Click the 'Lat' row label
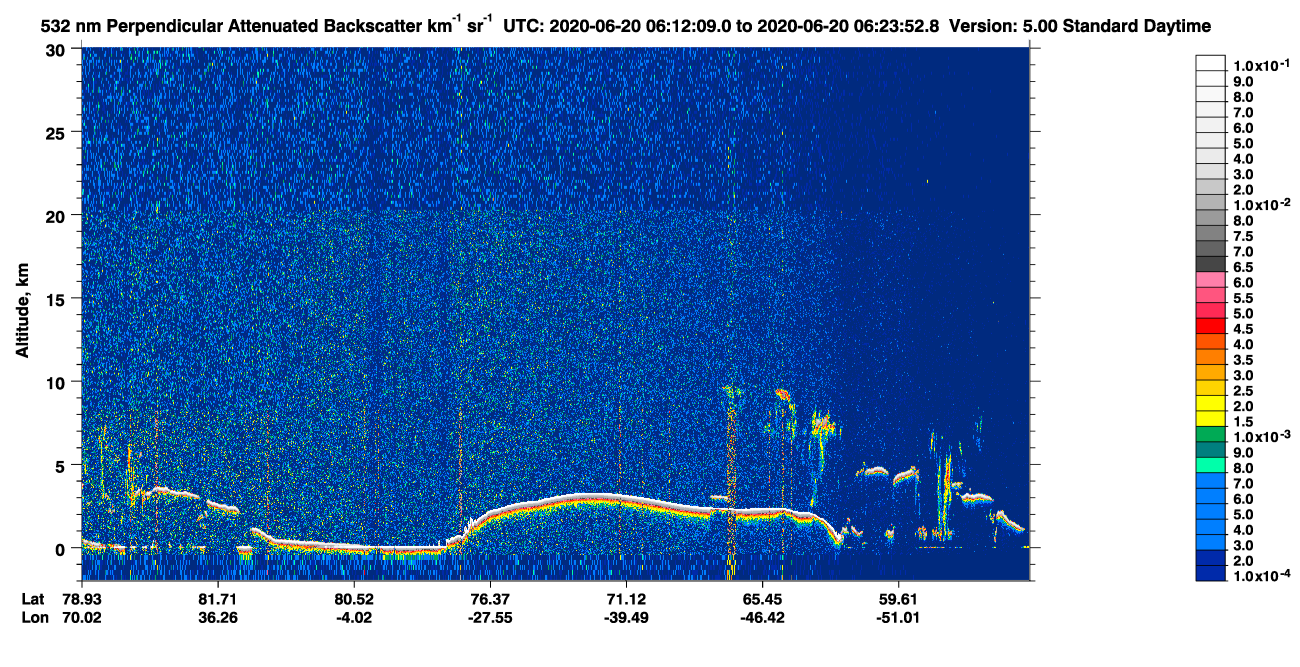This screenshot has height=667, width=1300. (x=33, y=598)
